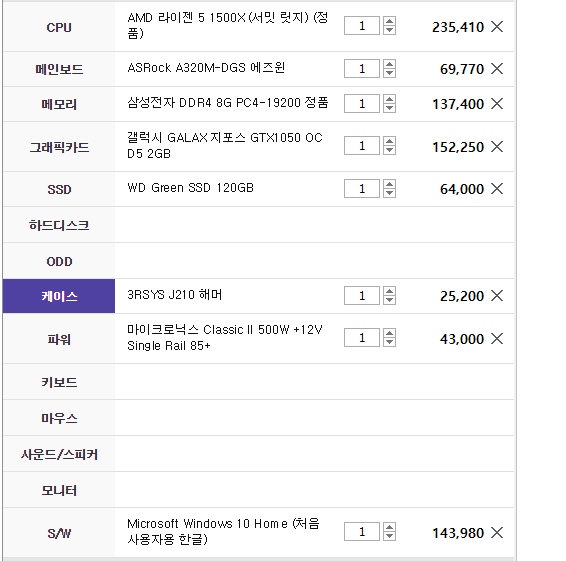Open the 하드디스크 category
Screen dimensions: 566x561
[x=59, y=225]
